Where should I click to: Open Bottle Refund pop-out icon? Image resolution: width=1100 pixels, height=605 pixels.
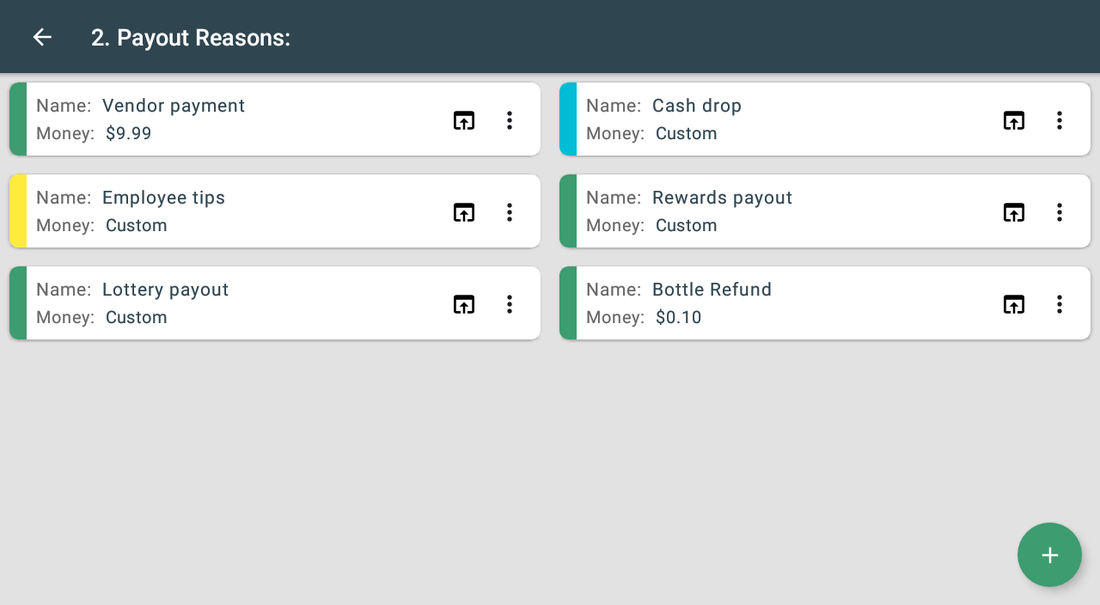(x=1014, y=304)
